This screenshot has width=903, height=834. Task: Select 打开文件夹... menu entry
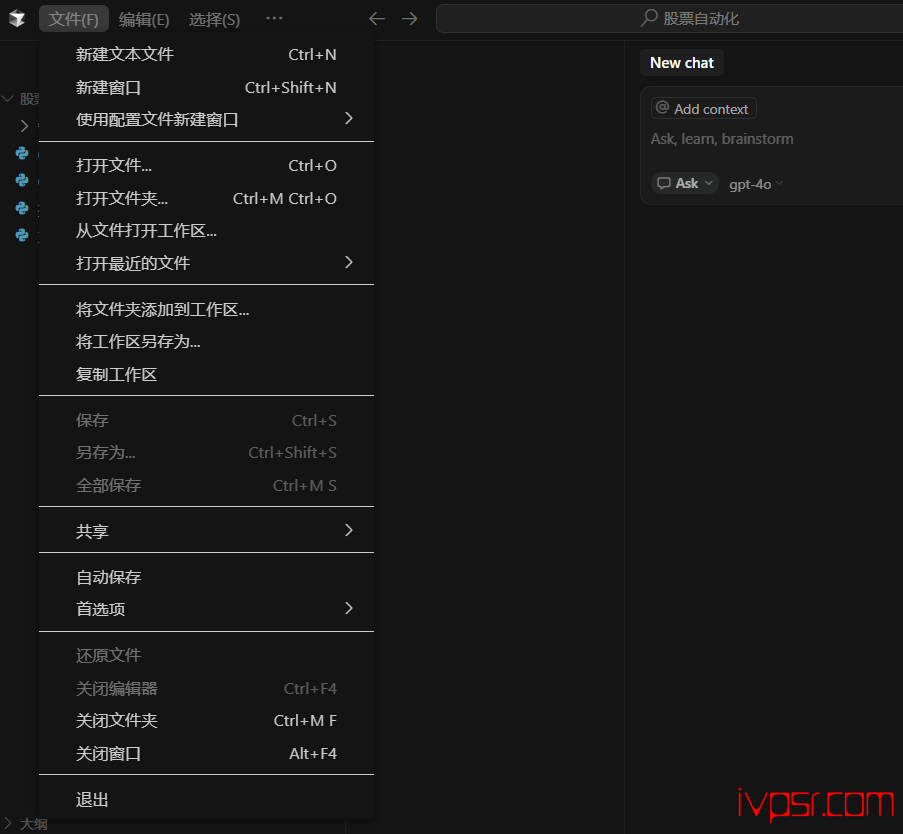click(122, 198)
